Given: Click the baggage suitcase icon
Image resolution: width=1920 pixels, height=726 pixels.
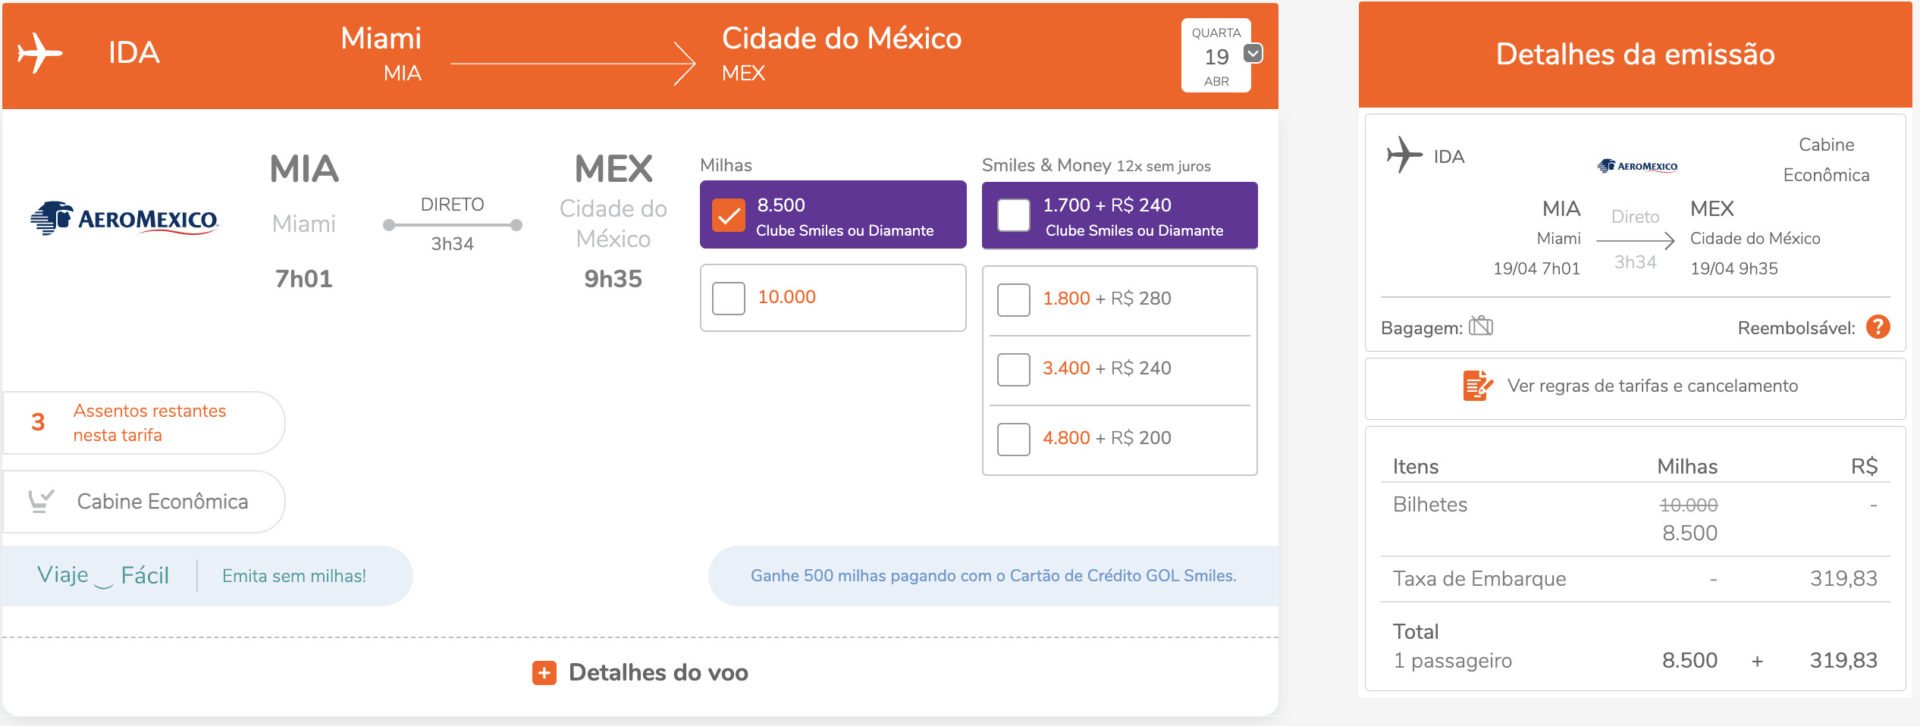Looking at the screenshot, I should coord(1481,326).
